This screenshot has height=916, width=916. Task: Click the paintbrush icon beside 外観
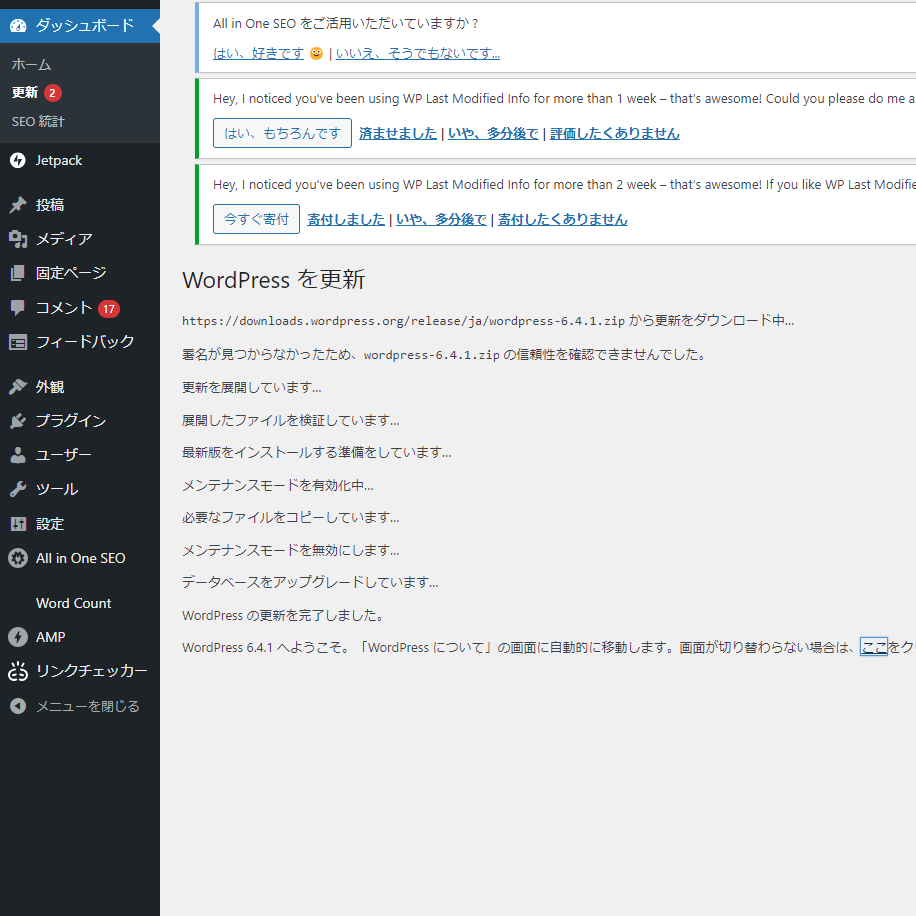(18, 387)
